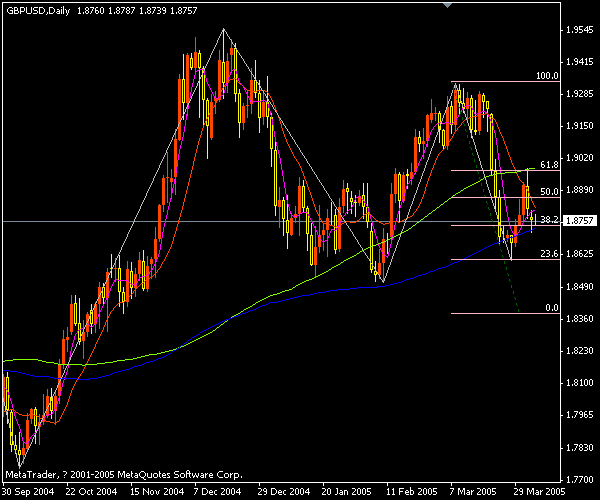Click the 30 Sep 2004 date label

(28, 492)
